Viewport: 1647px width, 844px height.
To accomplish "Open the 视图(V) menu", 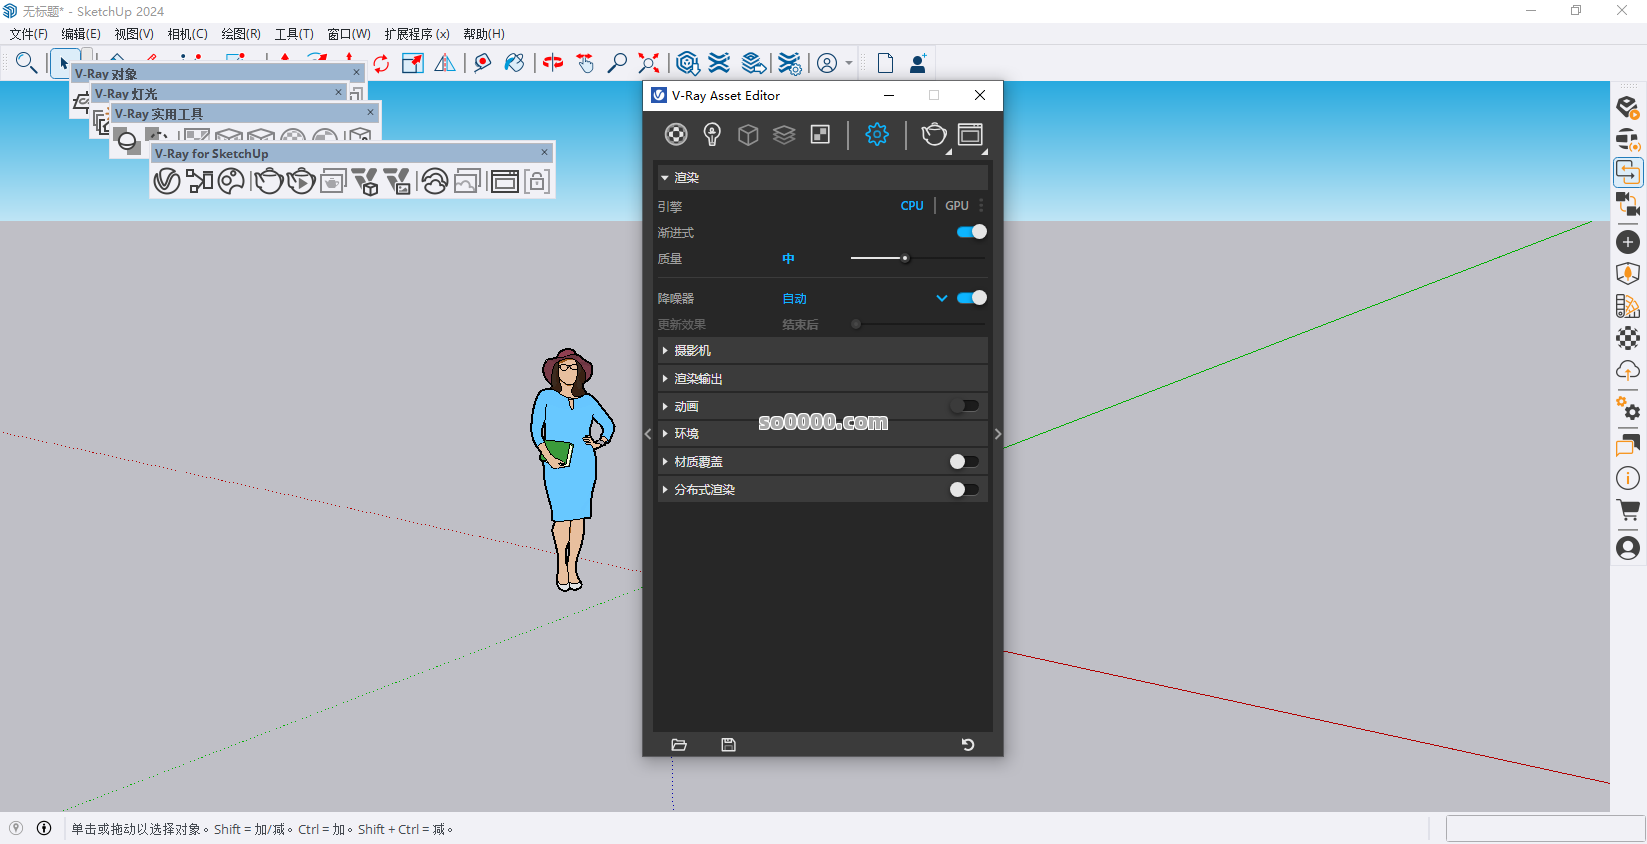I will pyautogui.click(x=134, y=34).
